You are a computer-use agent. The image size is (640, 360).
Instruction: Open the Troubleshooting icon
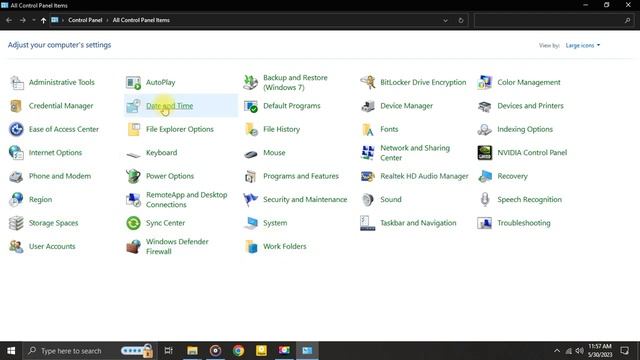tap(485, 223)
